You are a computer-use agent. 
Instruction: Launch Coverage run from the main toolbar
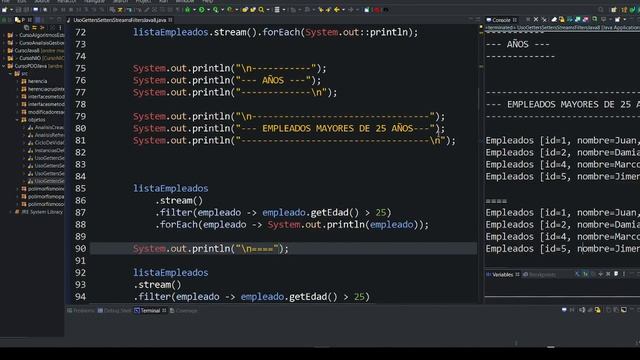coord(216,10)
